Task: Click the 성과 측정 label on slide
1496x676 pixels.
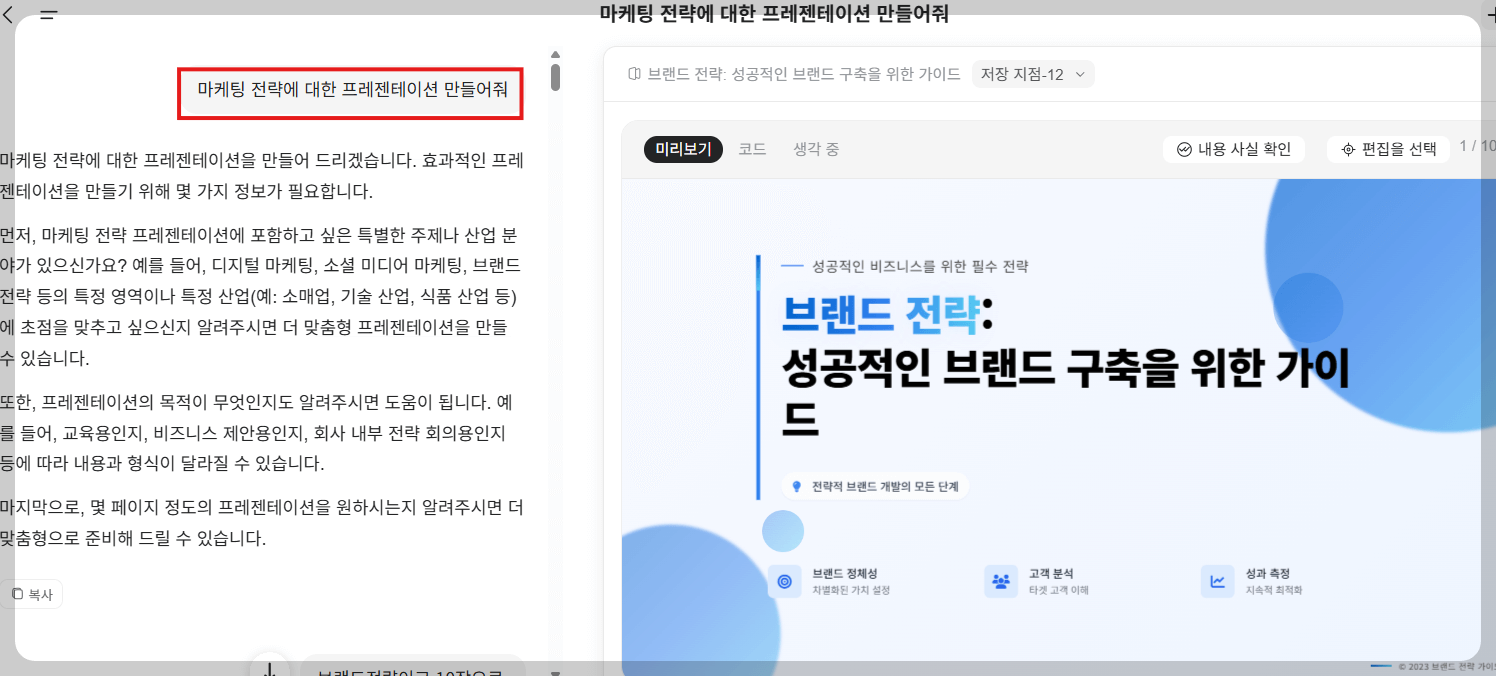Action: point(1268,574)
